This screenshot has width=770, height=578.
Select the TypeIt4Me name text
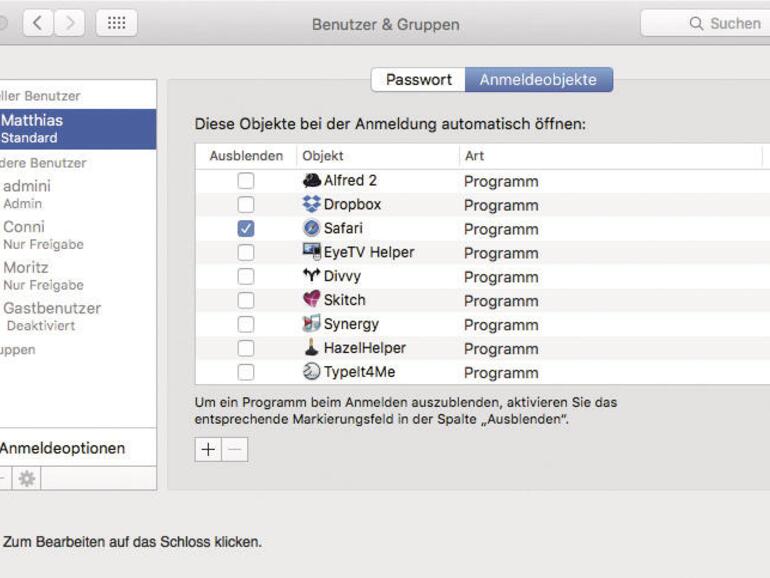pyautogui.click(x=359, y=372)
